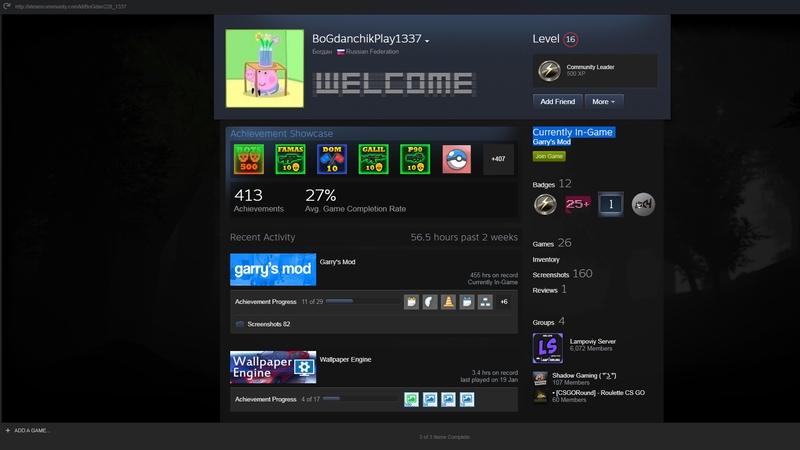This screenshot has height=450, width=800.
Task: Click the Achievement Showcase header
Action: [282, 134]
